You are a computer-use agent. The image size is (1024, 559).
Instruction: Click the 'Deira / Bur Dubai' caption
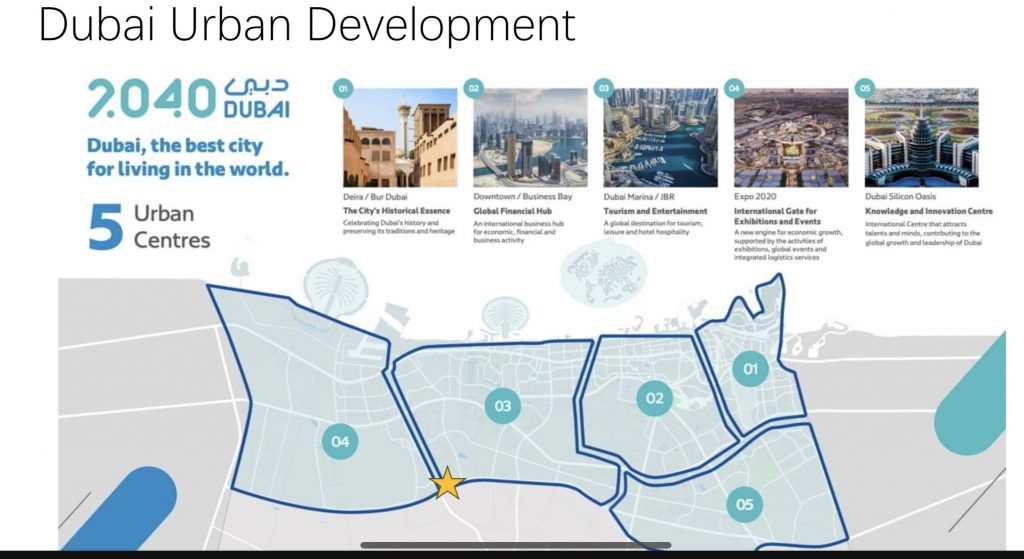(375, 197)
